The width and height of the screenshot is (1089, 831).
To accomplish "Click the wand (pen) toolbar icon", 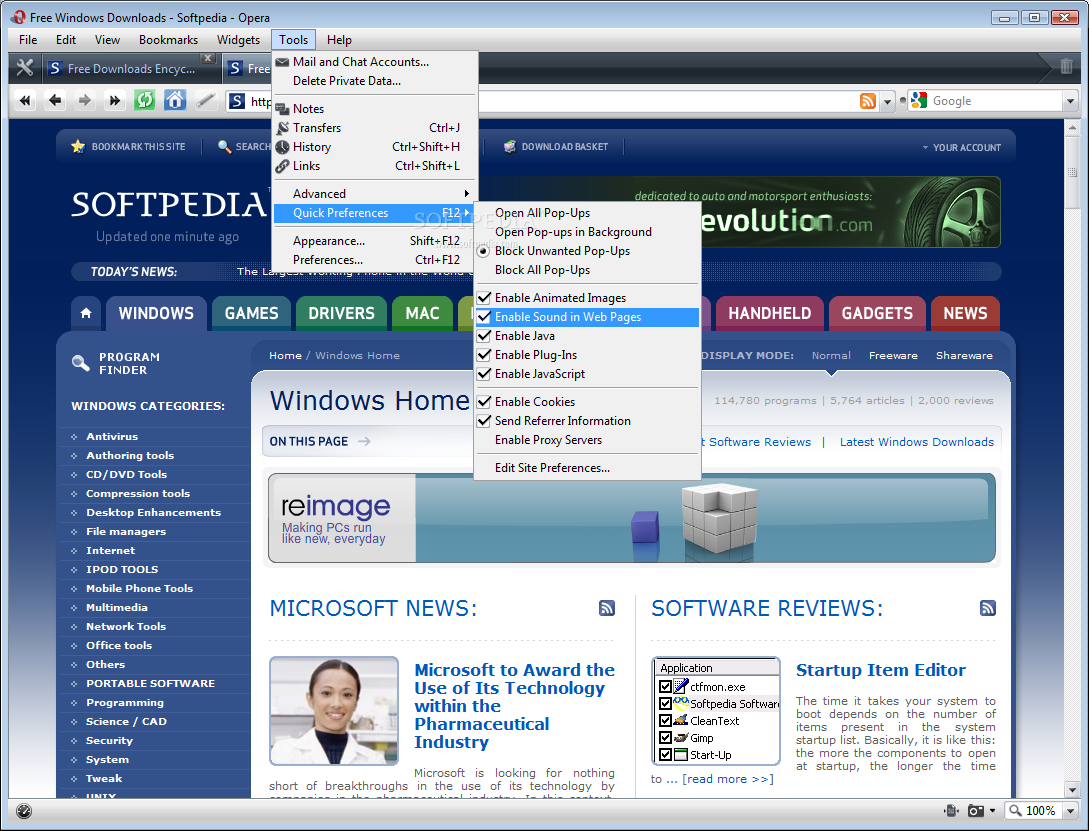I will (205, 101).
